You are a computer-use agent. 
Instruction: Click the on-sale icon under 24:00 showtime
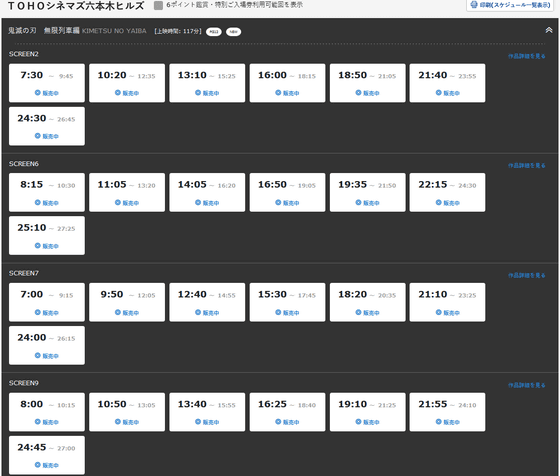click(38, 355)
